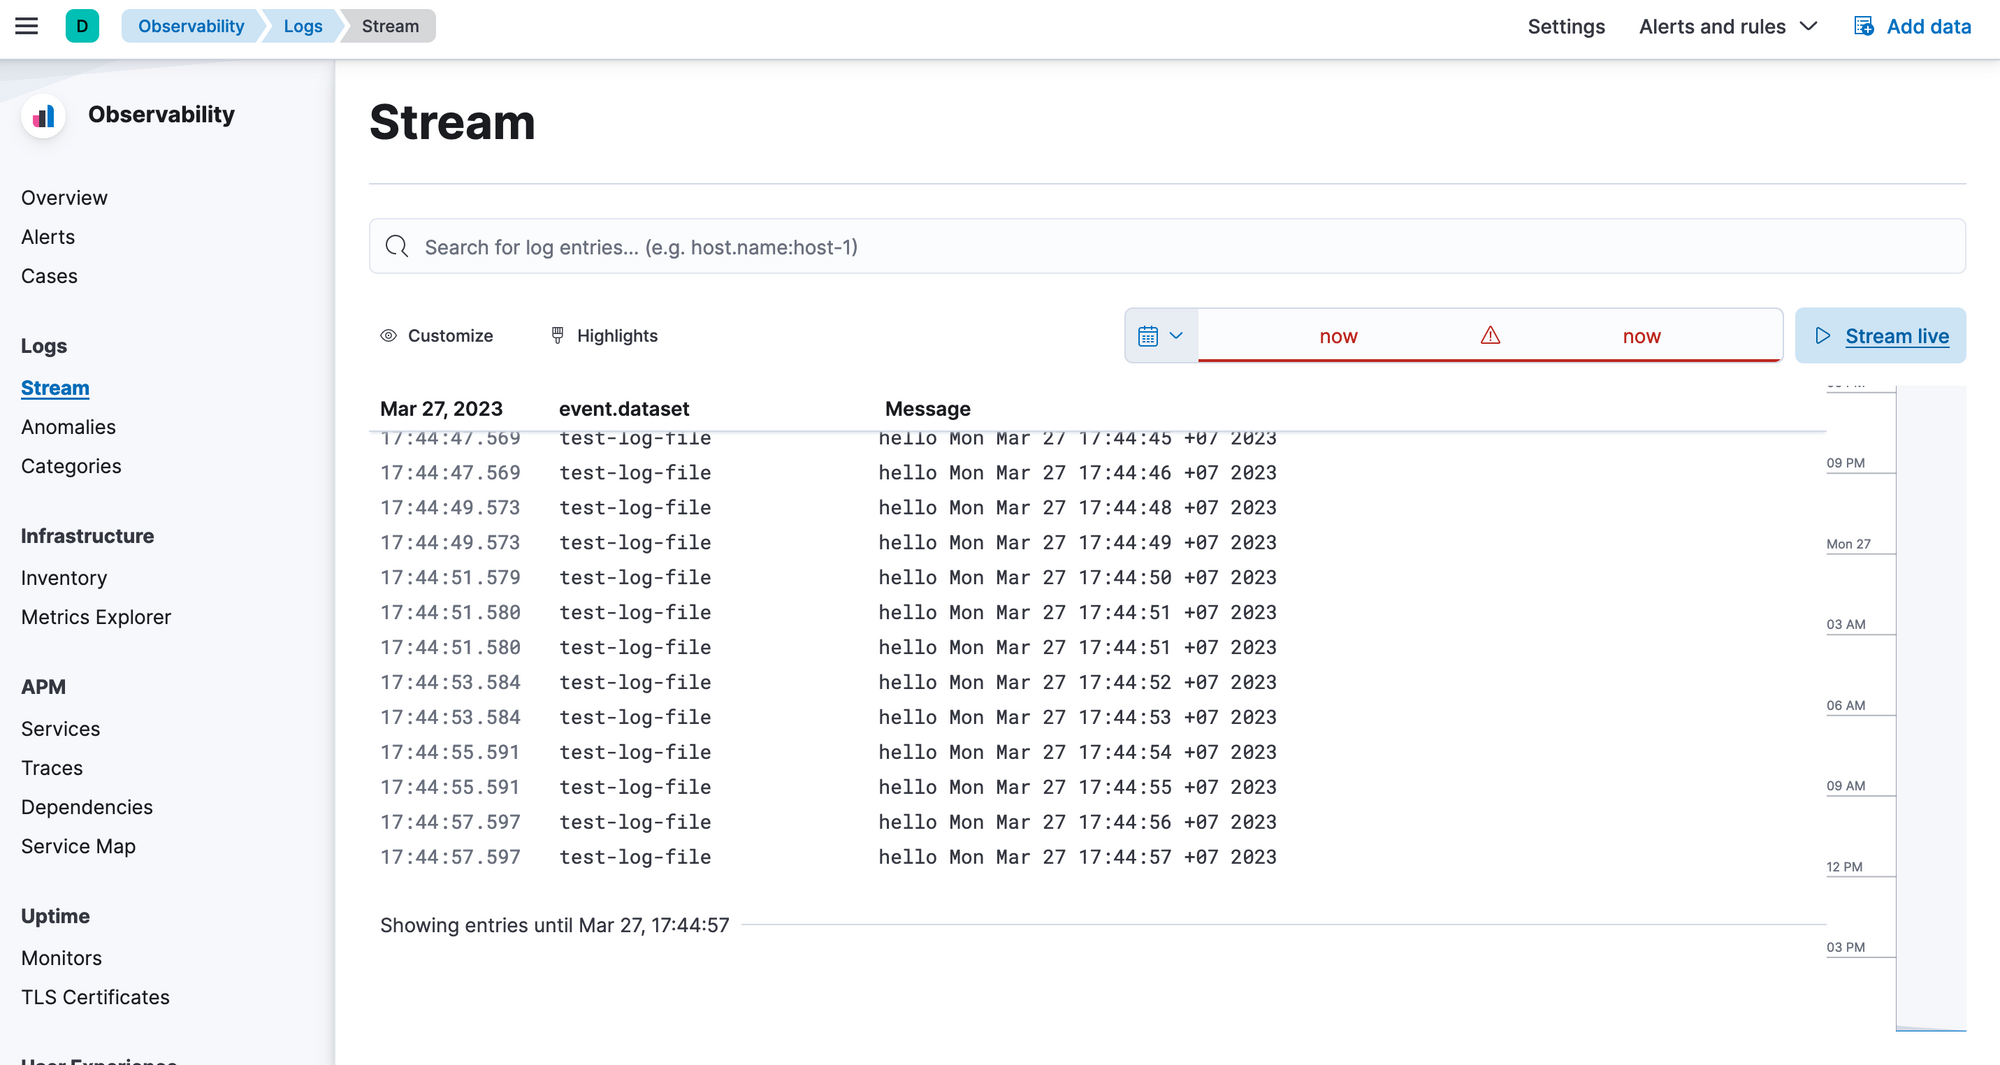The width and height of the screenshot is (2000, 1065).
Task: Click the "D" space avatar icon
Action: click(x=81, y=26)
